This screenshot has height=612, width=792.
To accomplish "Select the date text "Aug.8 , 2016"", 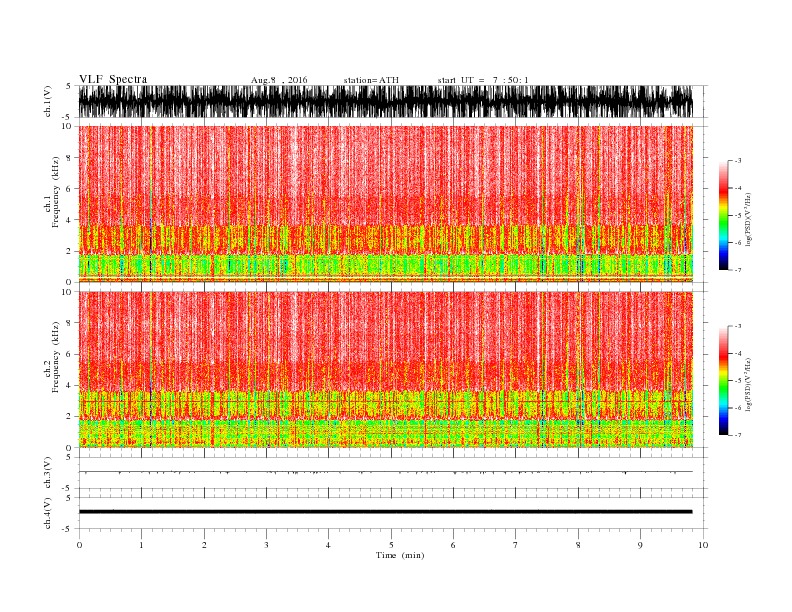I will coord(279,80).
